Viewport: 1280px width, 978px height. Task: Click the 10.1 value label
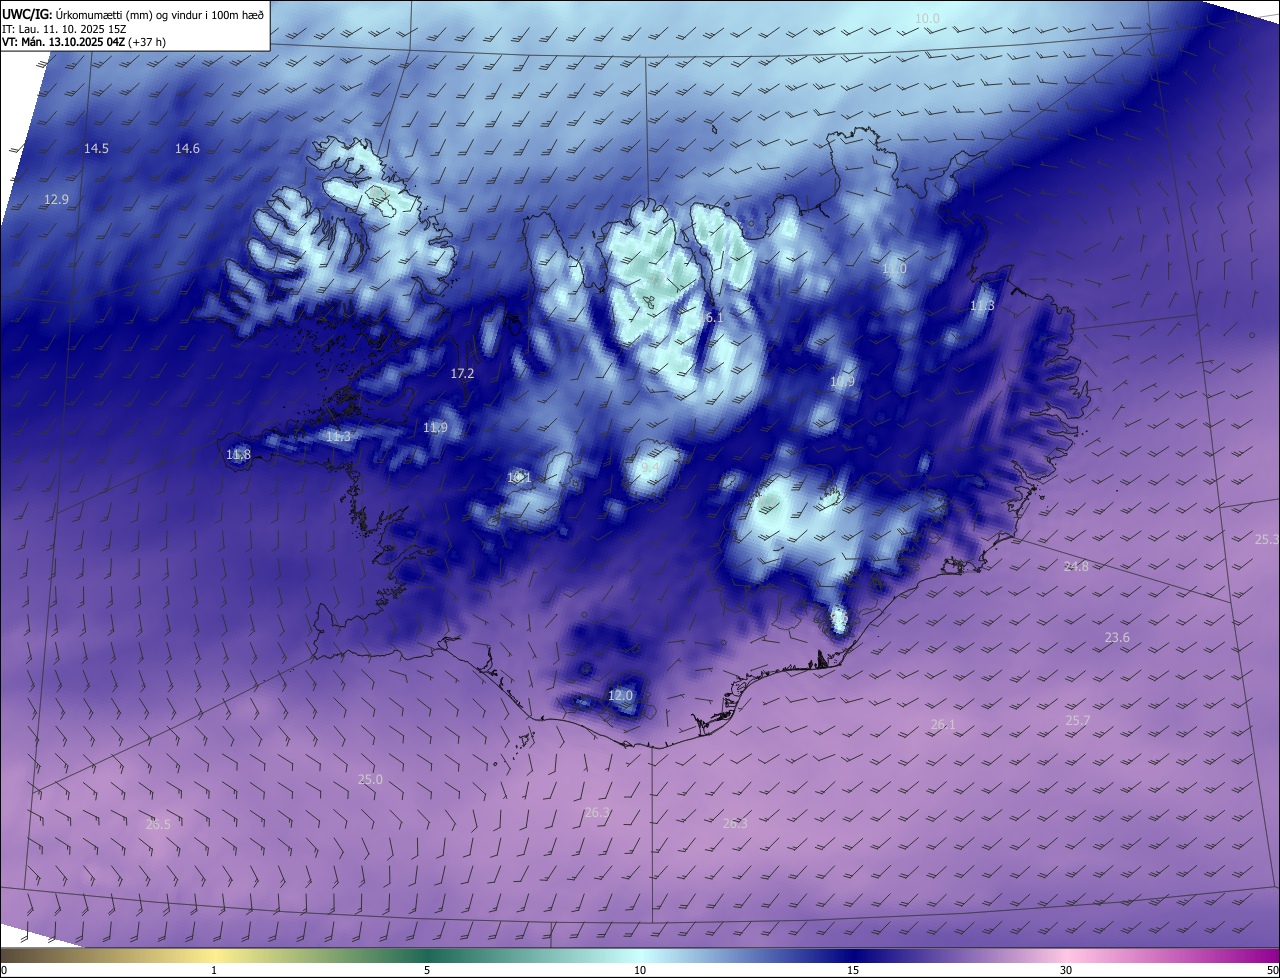tap(519, 478)
